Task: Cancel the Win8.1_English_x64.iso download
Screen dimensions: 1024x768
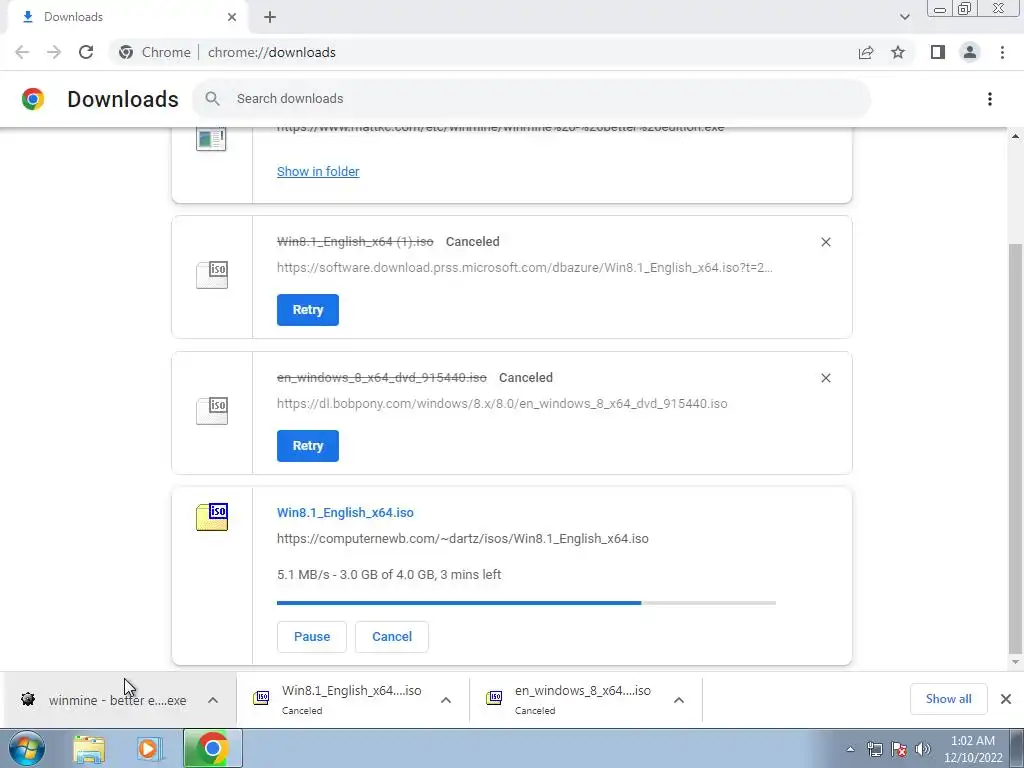Action: (392, 637)
